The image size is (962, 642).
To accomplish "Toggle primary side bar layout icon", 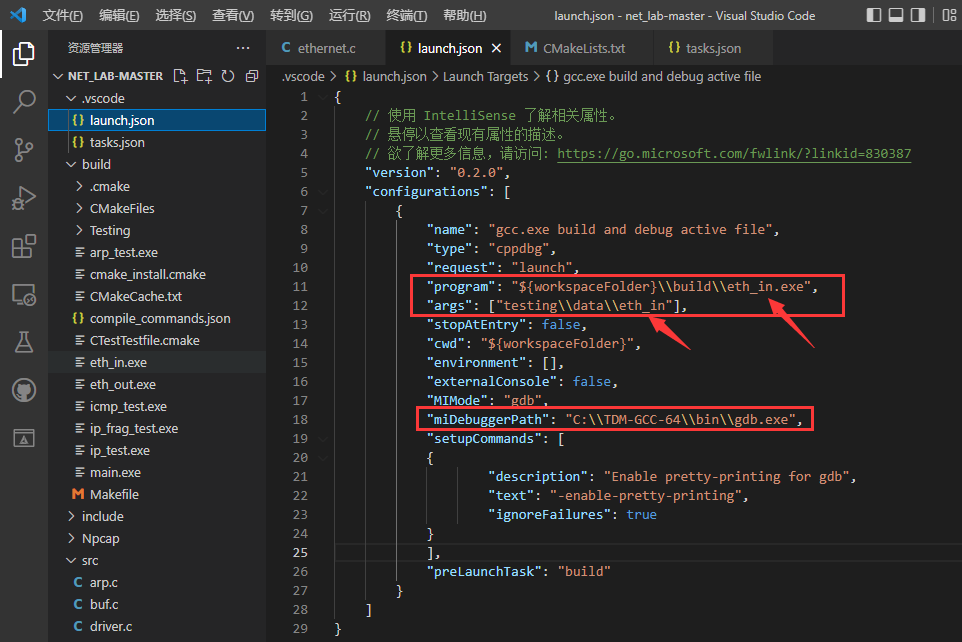I will (874, 15).
